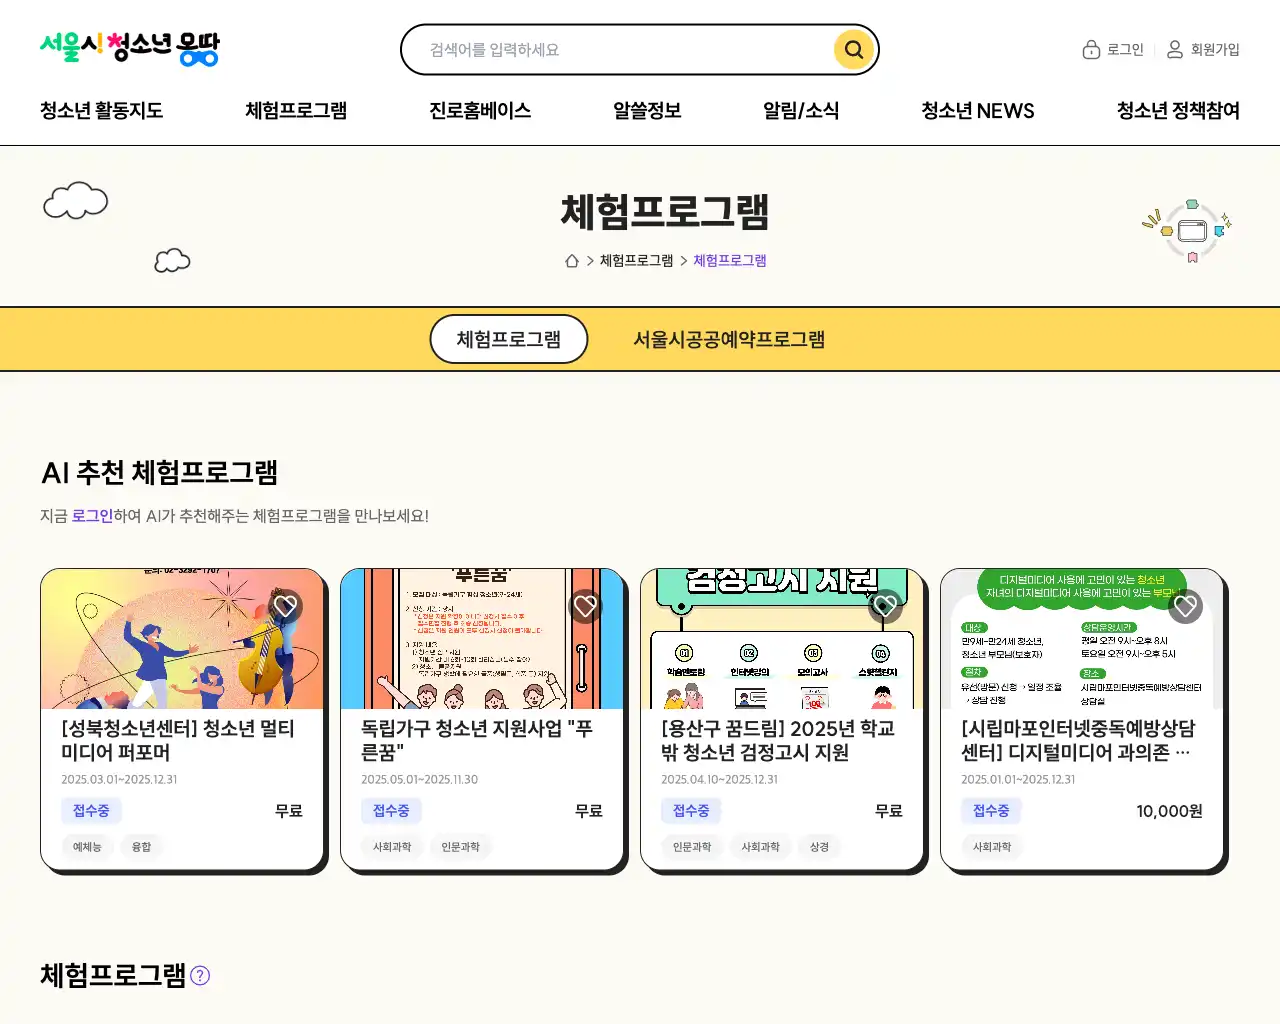
Task: Click the yellow search magnifier button
Action: (853, 50)
